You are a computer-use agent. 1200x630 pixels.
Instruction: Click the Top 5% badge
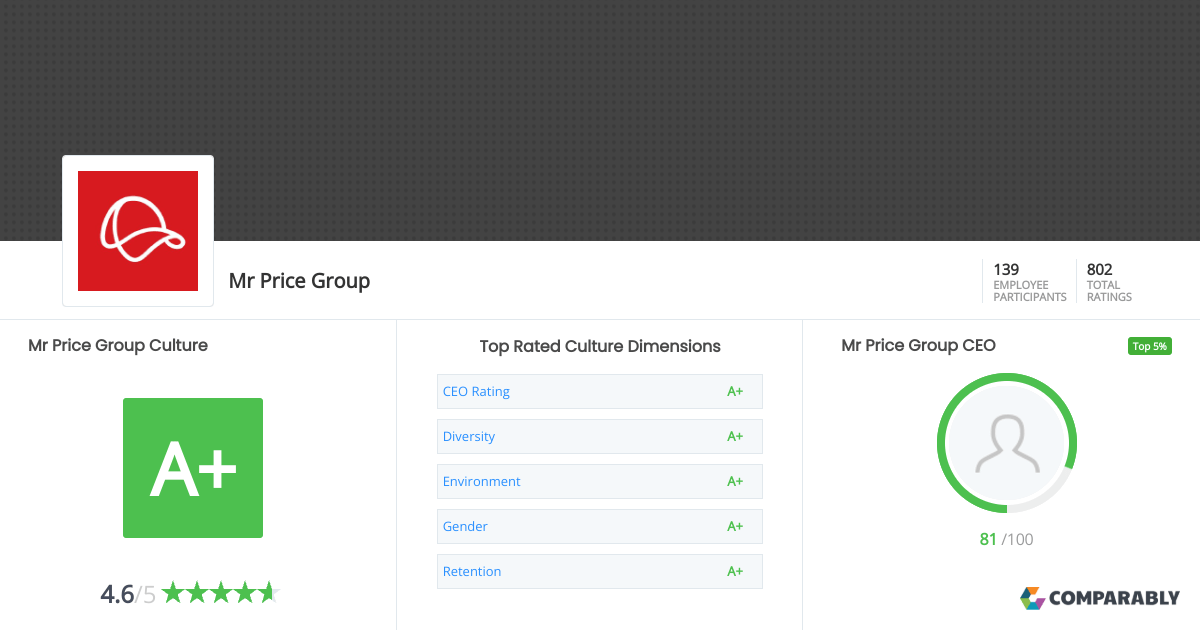1149,345
